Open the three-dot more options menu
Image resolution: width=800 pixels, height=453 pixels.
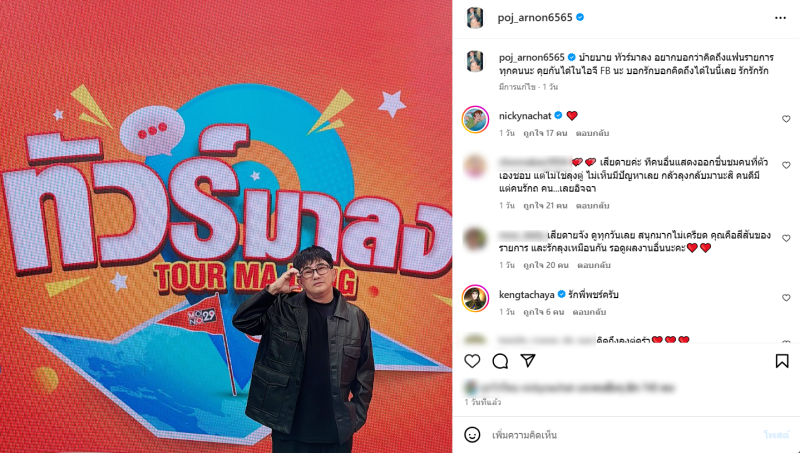pyautogui.click(x=780, y=18)
